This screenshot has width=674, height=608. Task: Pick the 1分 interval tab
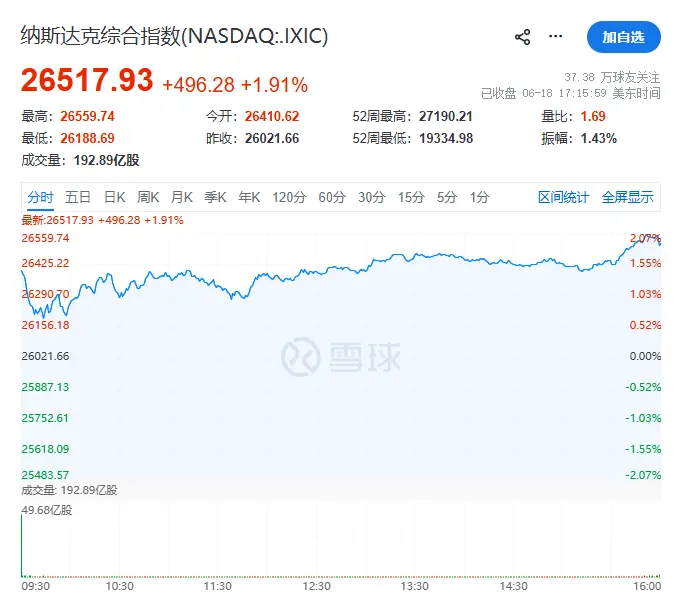click(480, 197)
